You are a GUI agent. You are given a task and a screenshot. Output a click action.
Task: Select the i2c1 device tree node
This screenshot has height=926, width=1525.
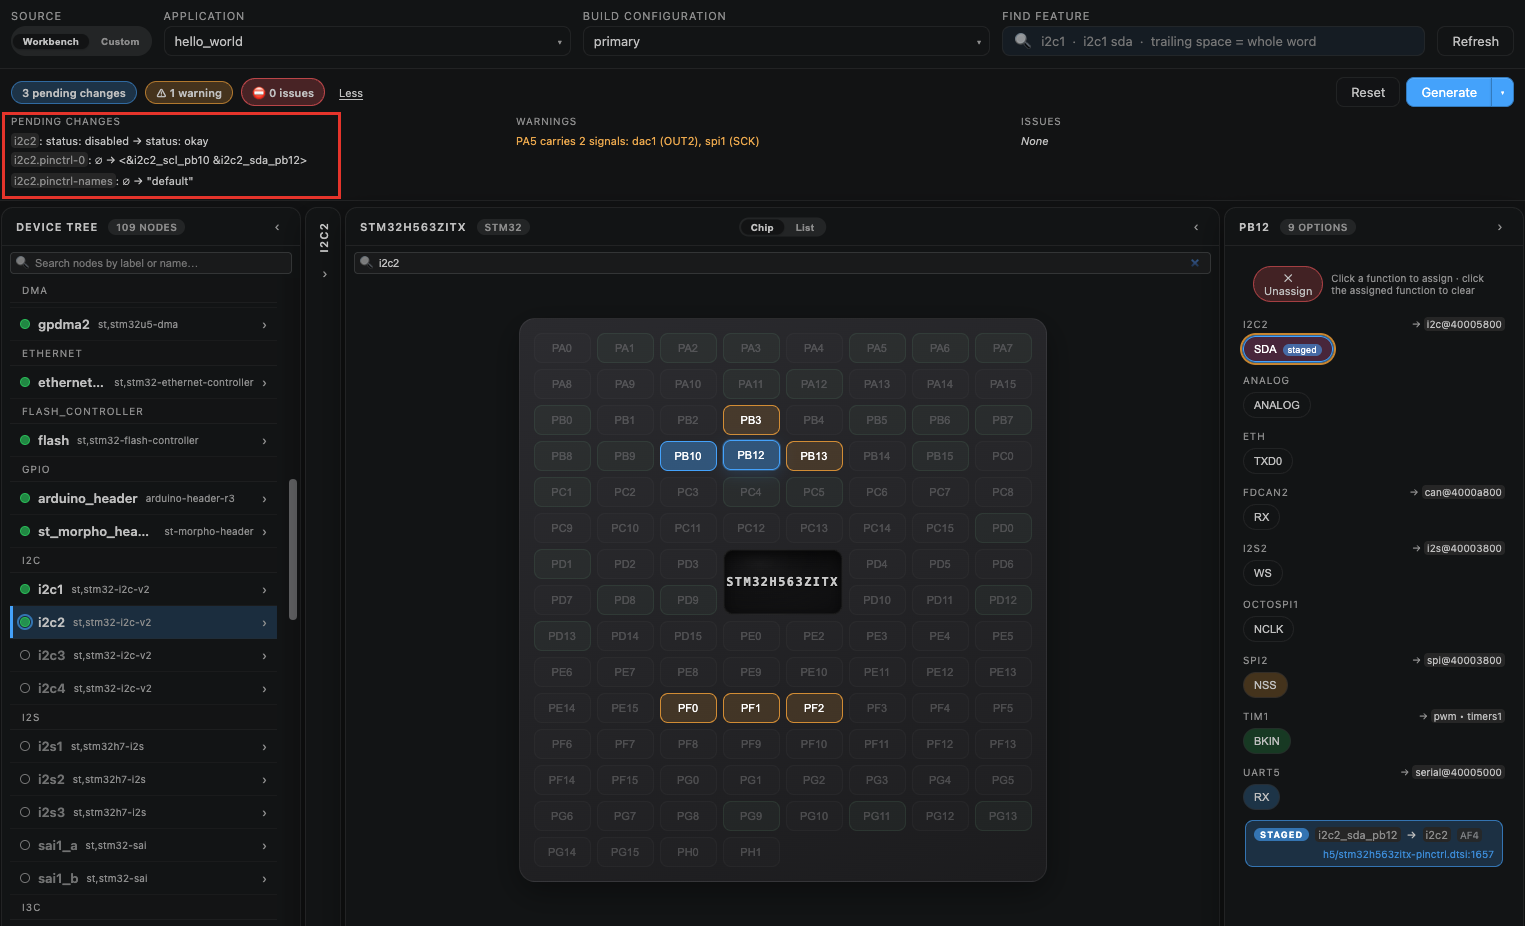coord(144,589)
